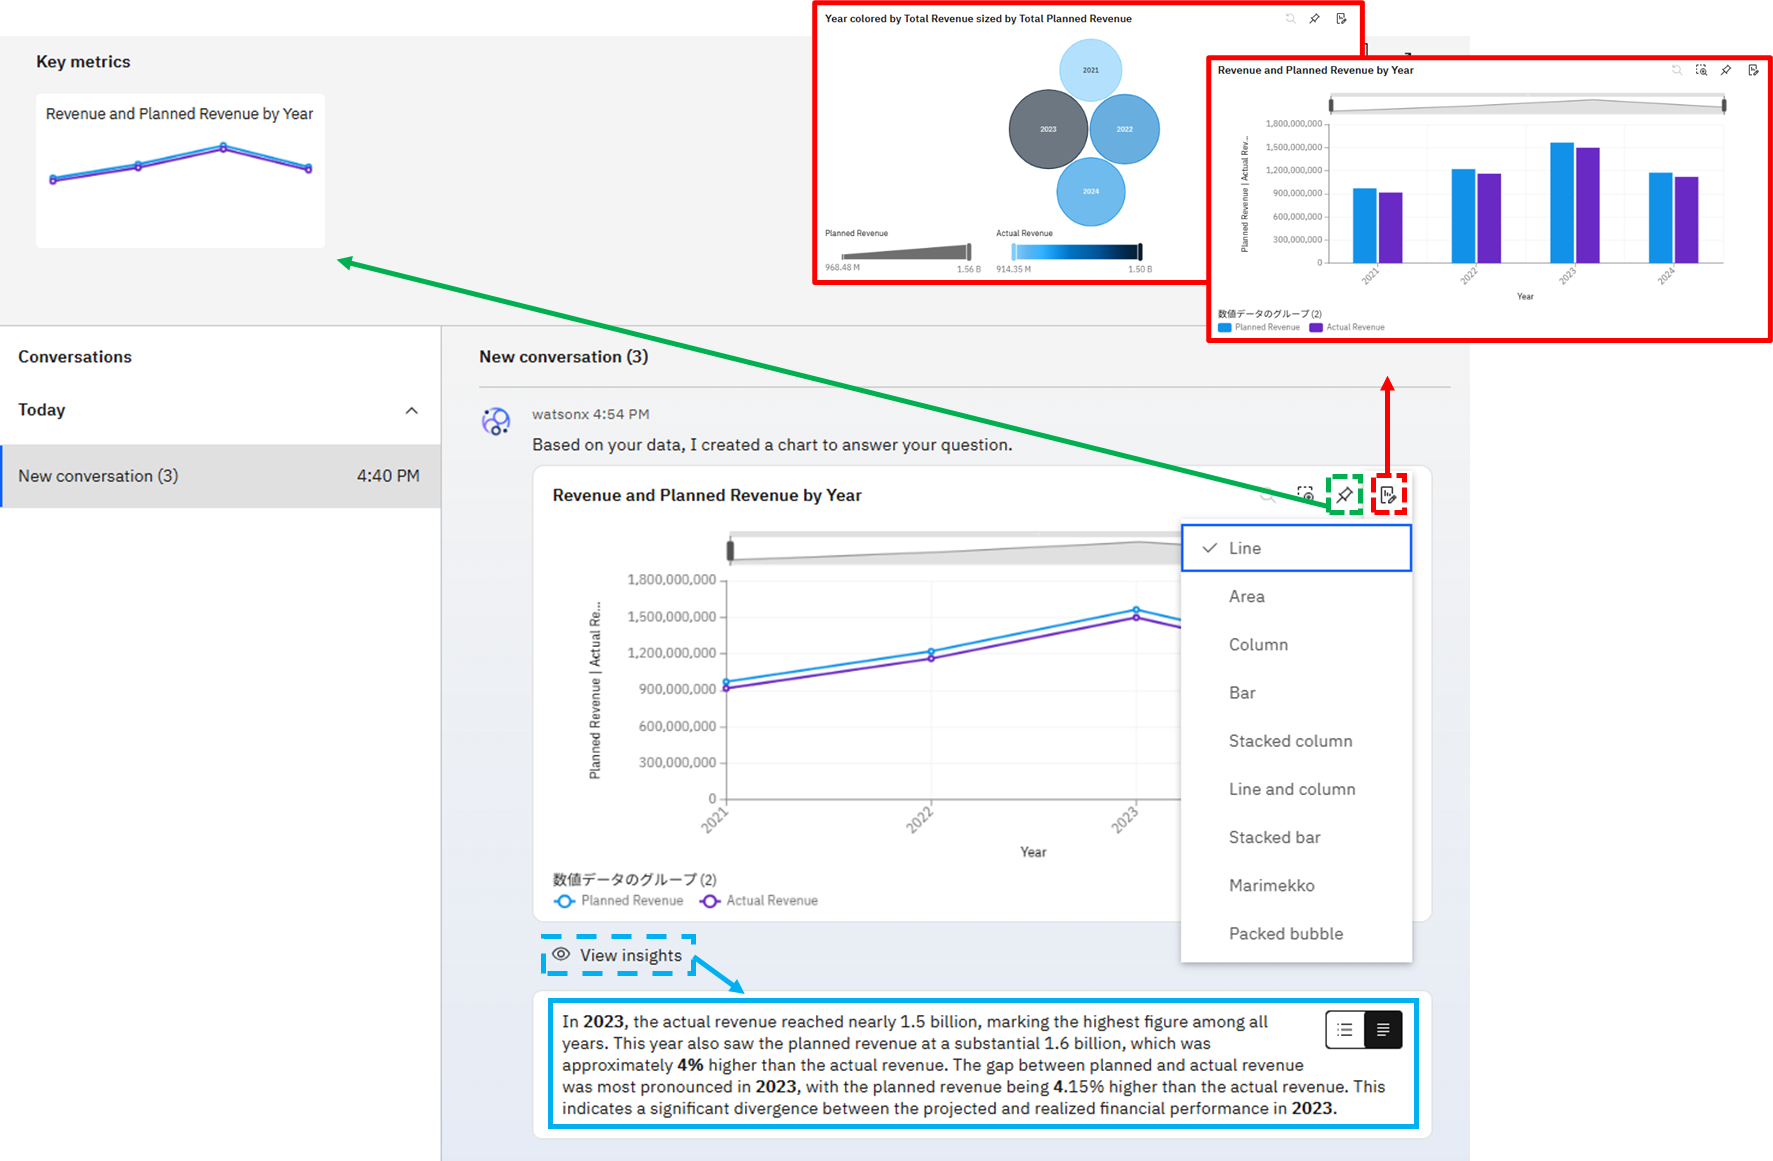
Task: Switch the insights to bulleted list view
Action: coord(1345,1029)
